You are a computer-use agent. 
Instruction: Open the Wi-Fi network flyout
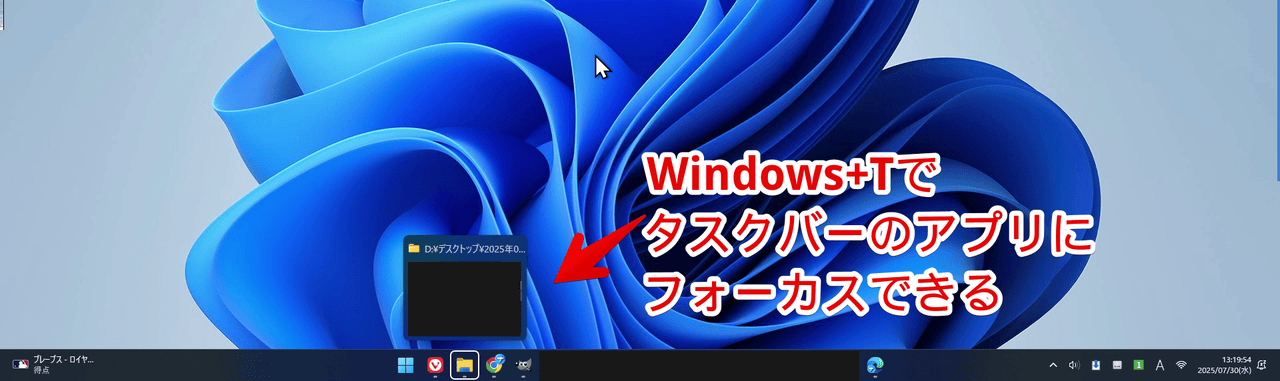tap(1182, 365)
